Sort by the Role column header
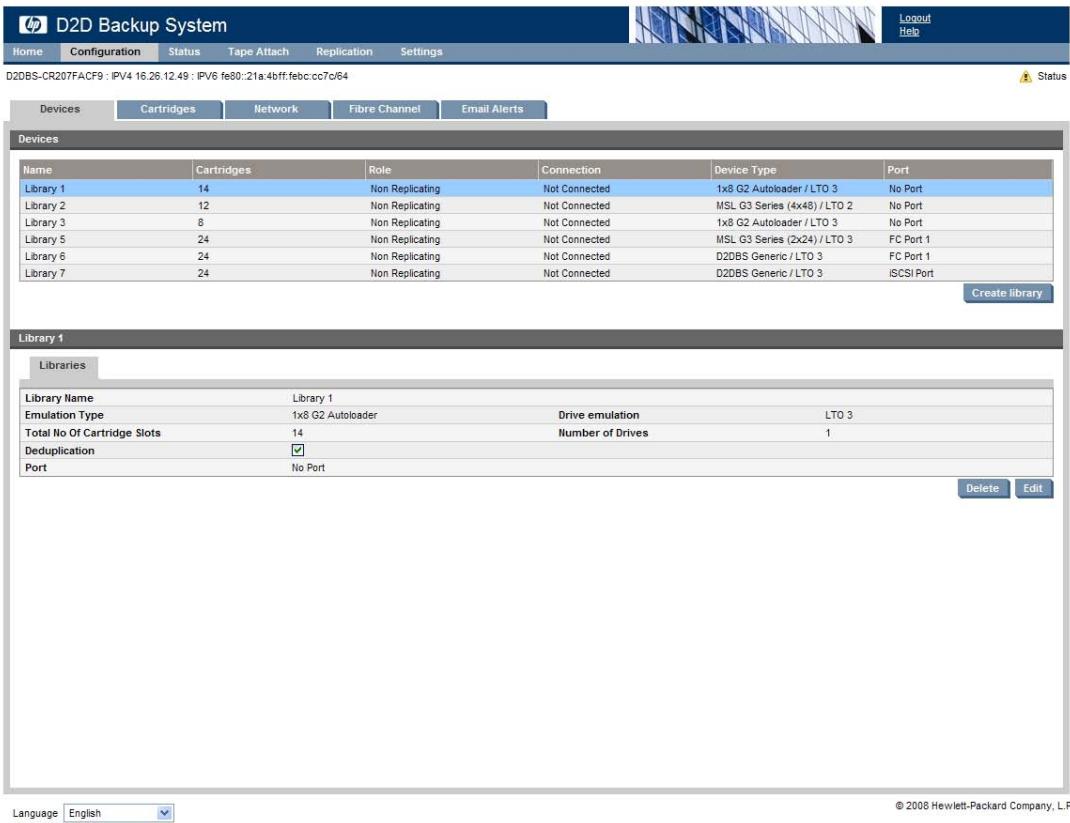The height and width of the screenshot is (823, 1070). point(451,170)
